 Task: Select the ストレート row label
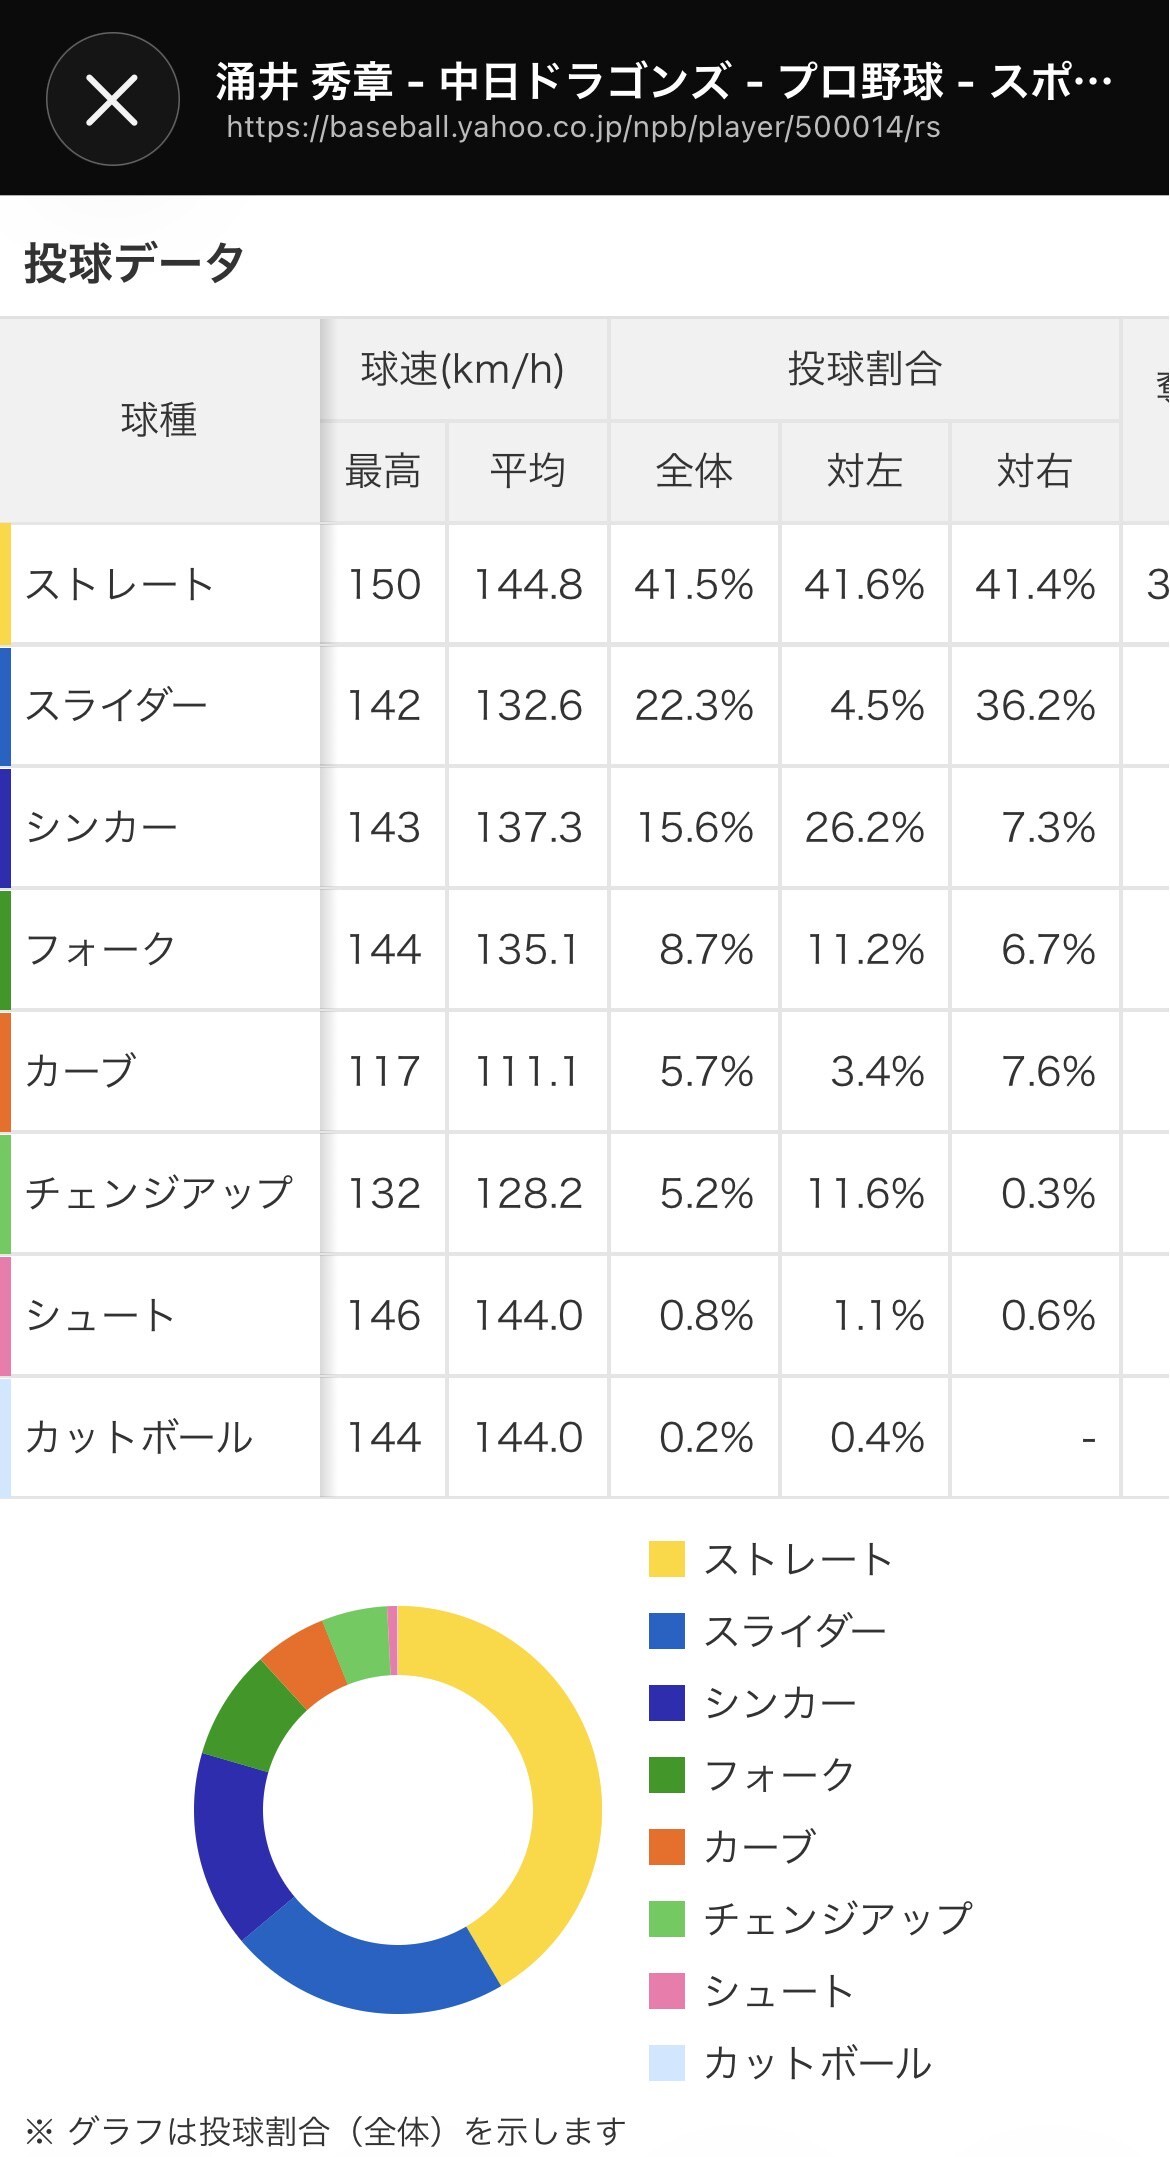click(x=119, y=584)
